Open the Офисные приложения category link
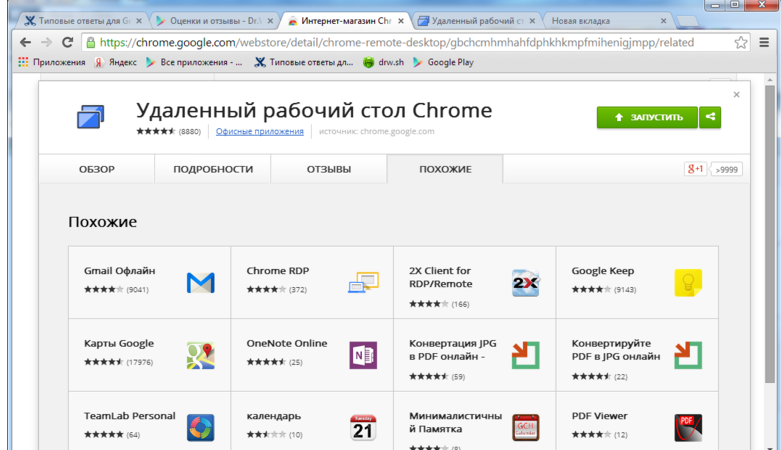 tap(260, 131)
